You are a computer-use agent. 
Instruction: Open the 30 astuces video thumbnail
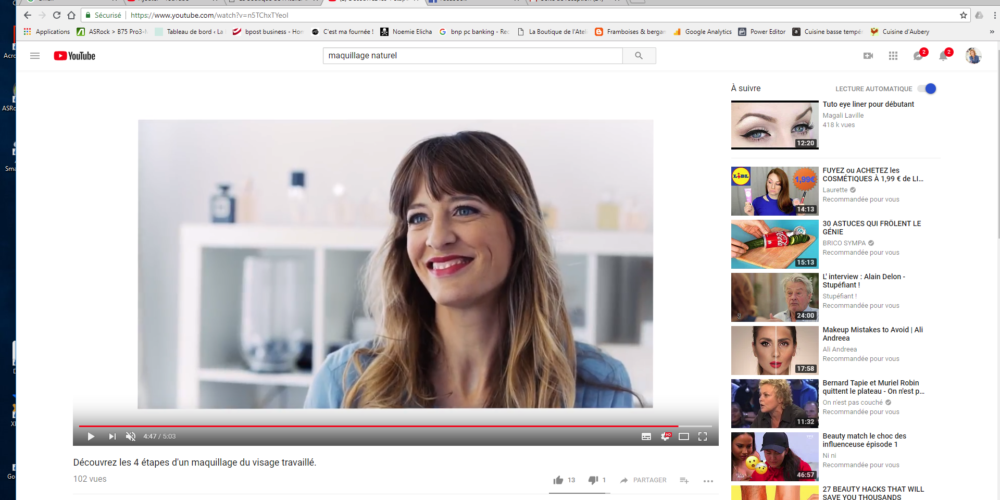pyautogui.click(x=775, y=244)
